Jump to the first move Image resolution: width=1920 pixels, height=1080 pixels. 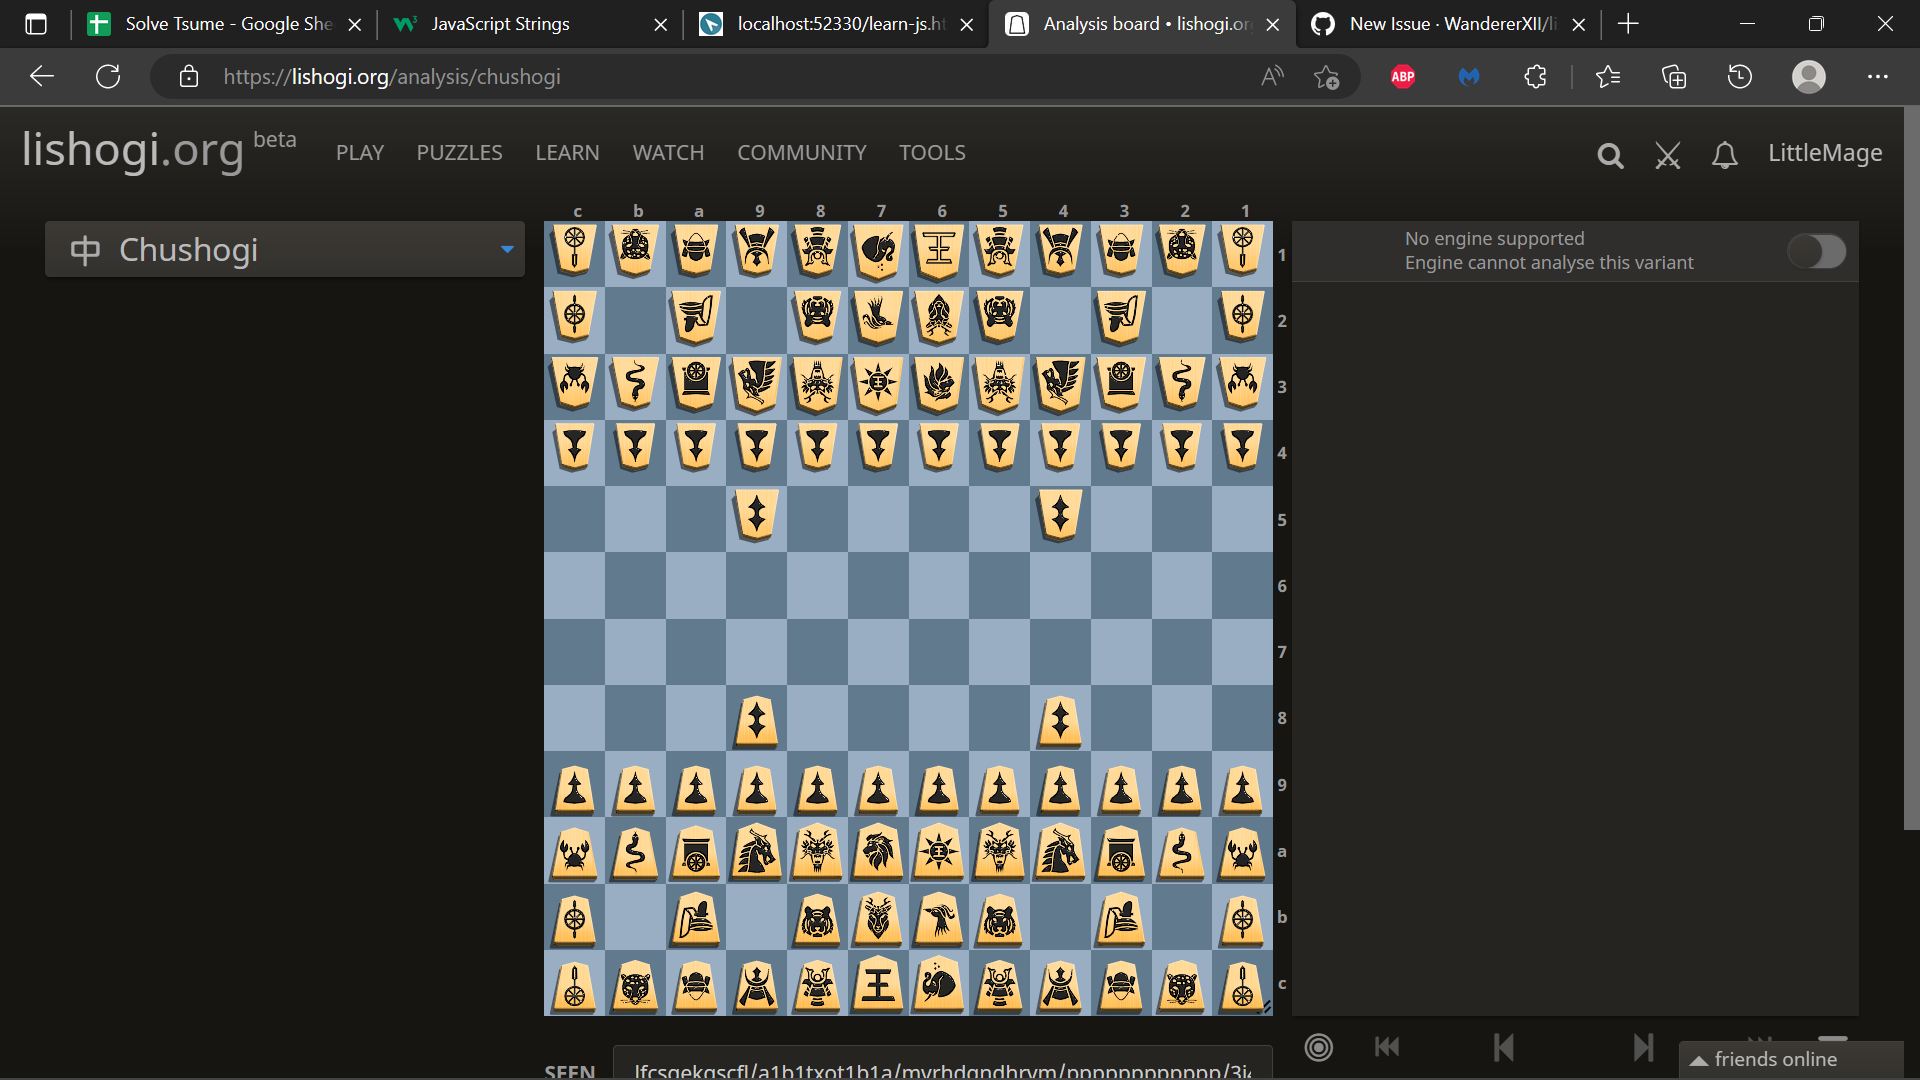click(x=1387, y=1047)
